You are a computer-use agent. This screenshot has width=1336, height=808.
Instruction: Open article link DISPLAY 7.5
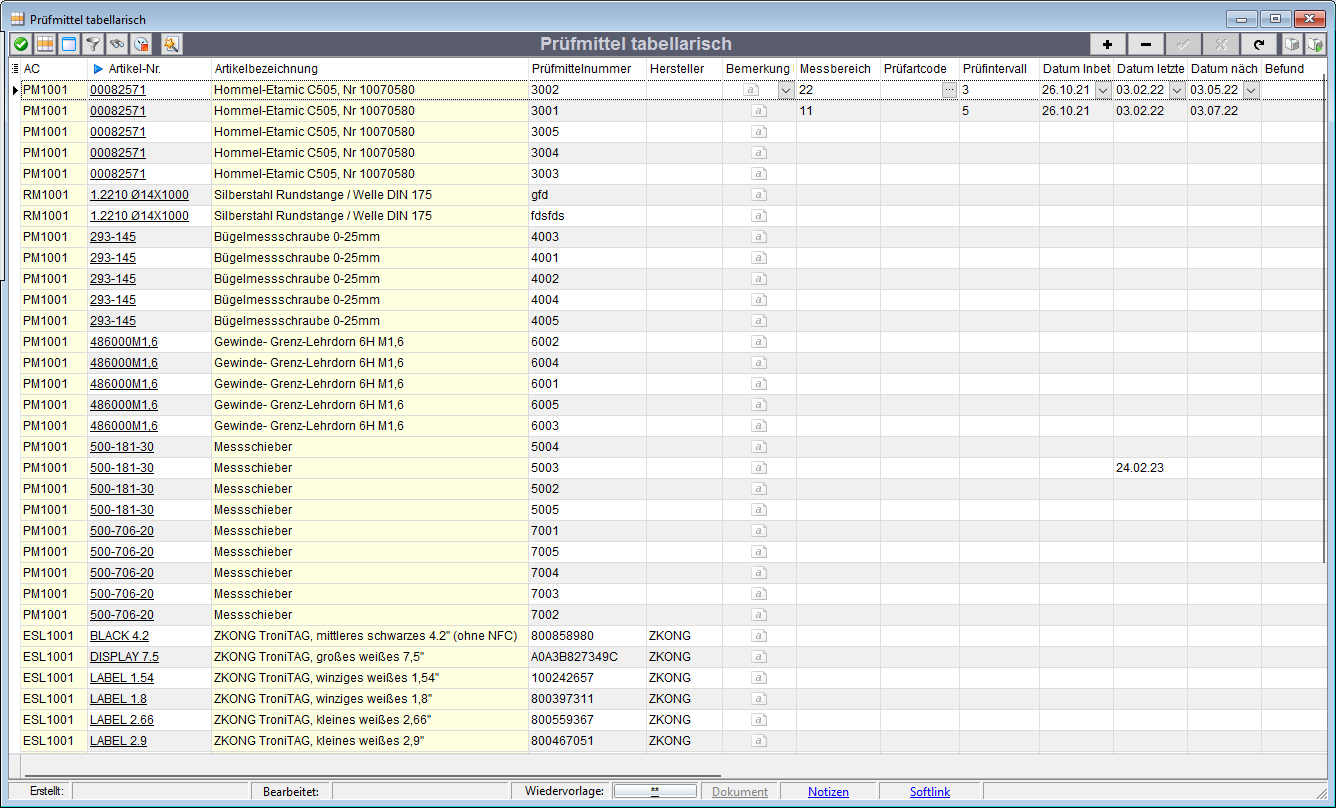pyautogui.click(x=124, y=657)
